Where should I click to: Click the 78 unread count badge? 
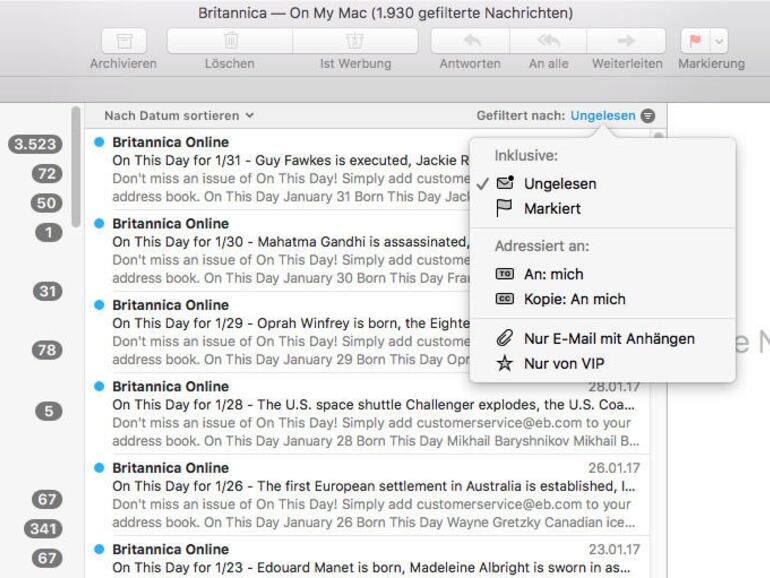[47, 350]
